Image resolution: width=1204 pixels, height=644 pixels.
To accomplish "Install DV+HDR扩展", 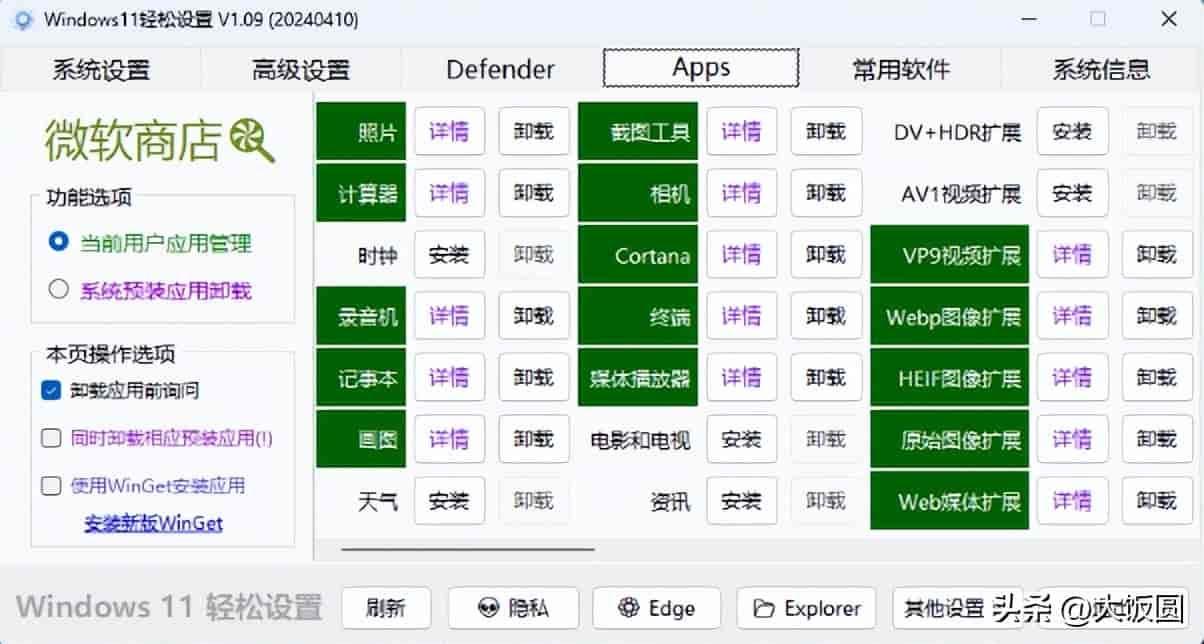I will [1072, 131].
